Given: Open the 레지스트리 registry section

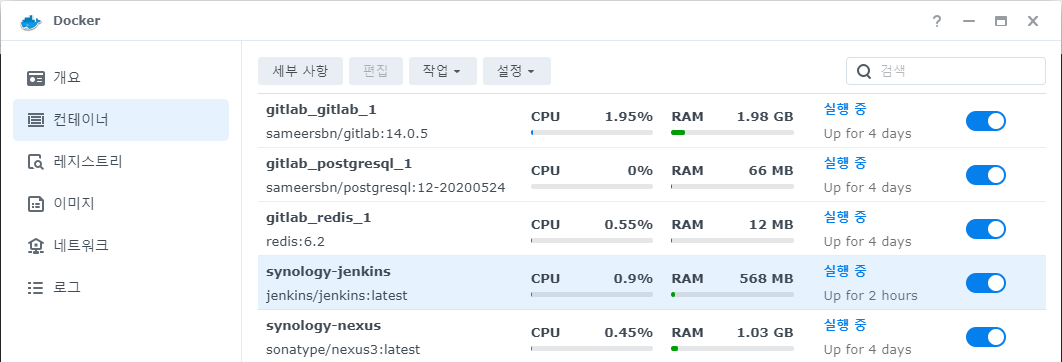Looking at the screenshot, I should pyautogui.click(x=121, y=162).
